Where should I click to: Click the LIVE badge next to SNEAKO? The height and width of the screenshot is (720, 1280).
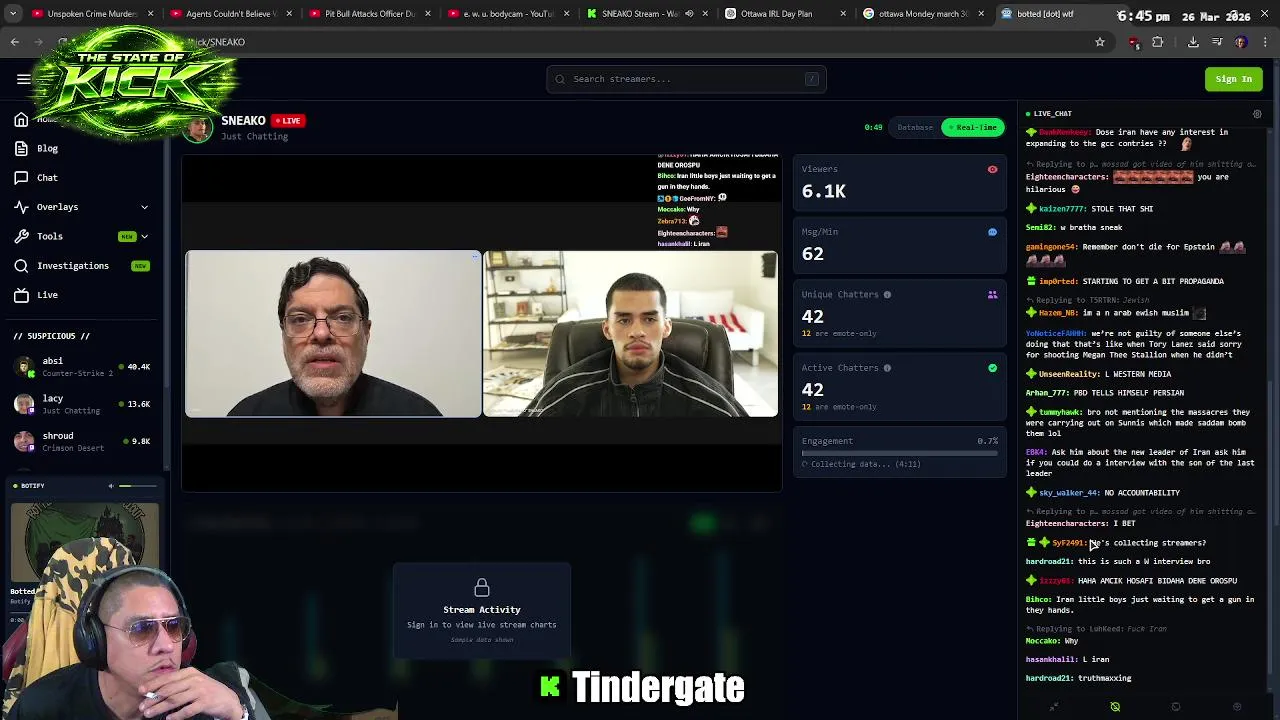(288, 120)
